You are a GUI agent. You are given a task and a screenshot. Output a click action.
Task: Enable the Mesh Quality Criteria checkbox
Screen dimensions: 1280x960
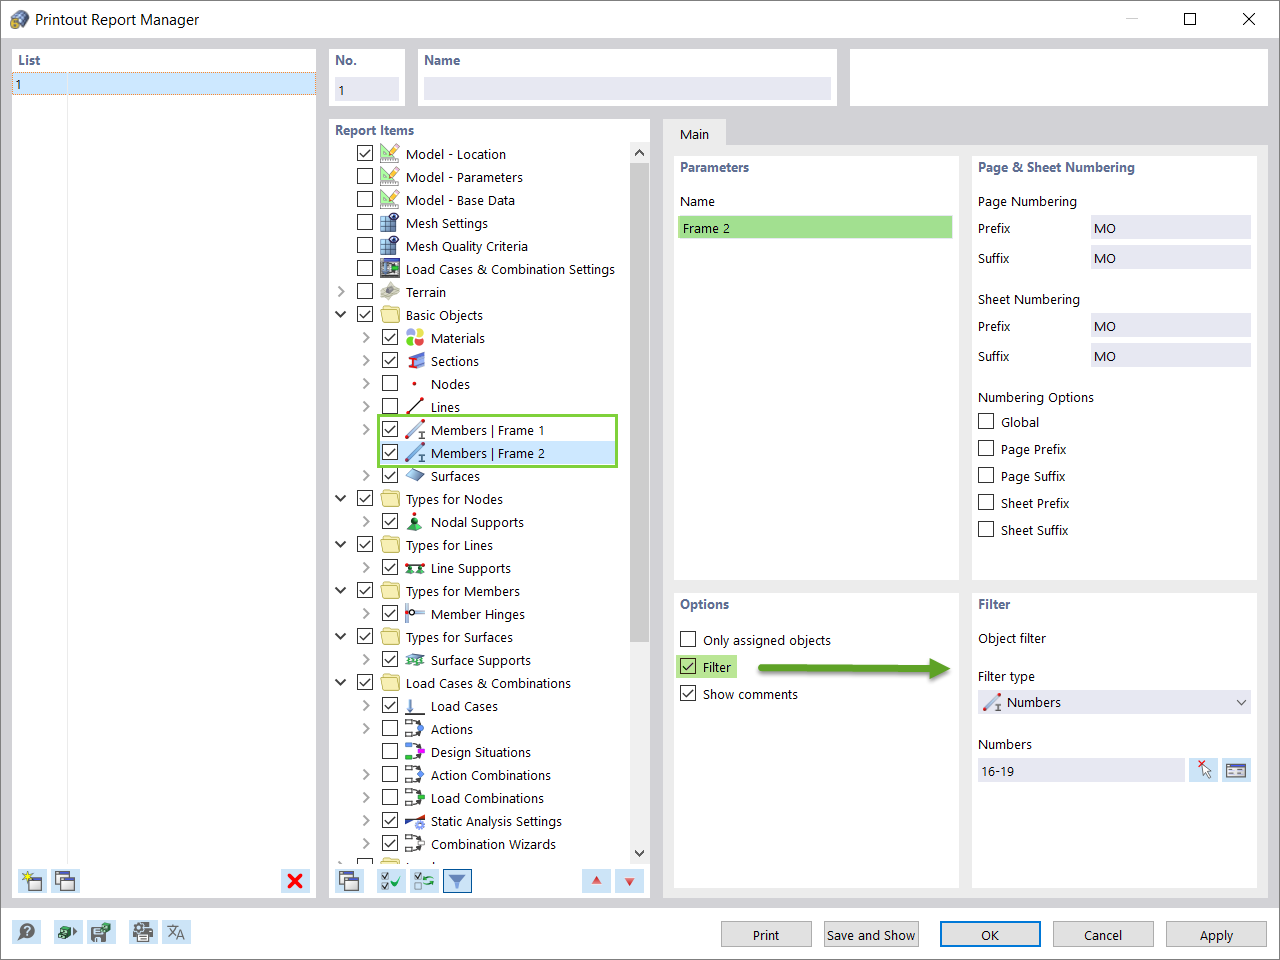tap(365, 246)
